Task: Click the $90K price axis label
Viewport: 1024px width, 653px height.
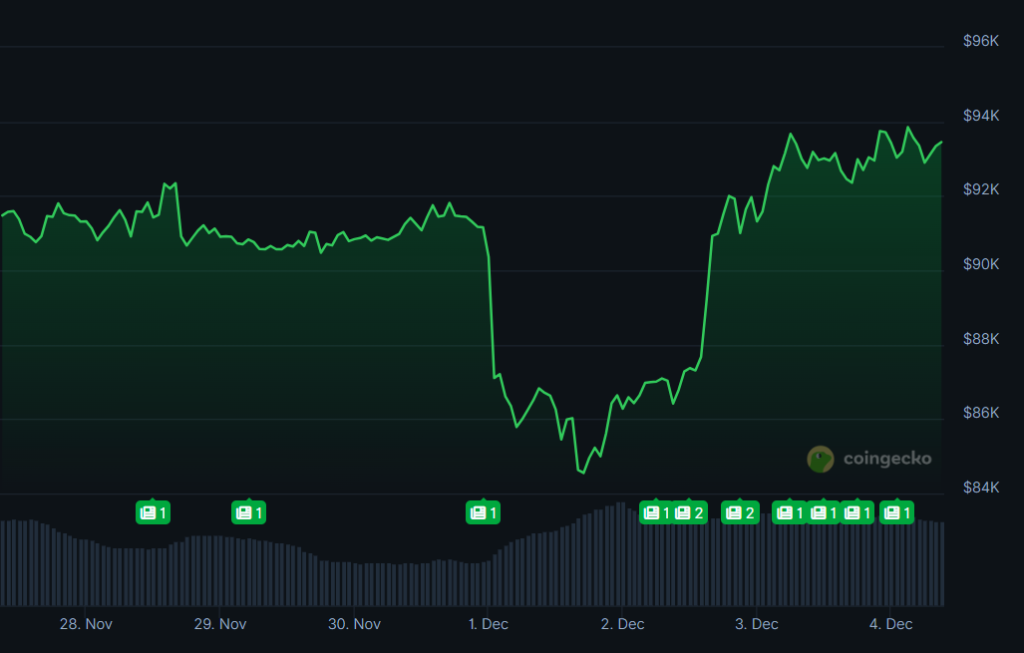Action: [981, 264]
